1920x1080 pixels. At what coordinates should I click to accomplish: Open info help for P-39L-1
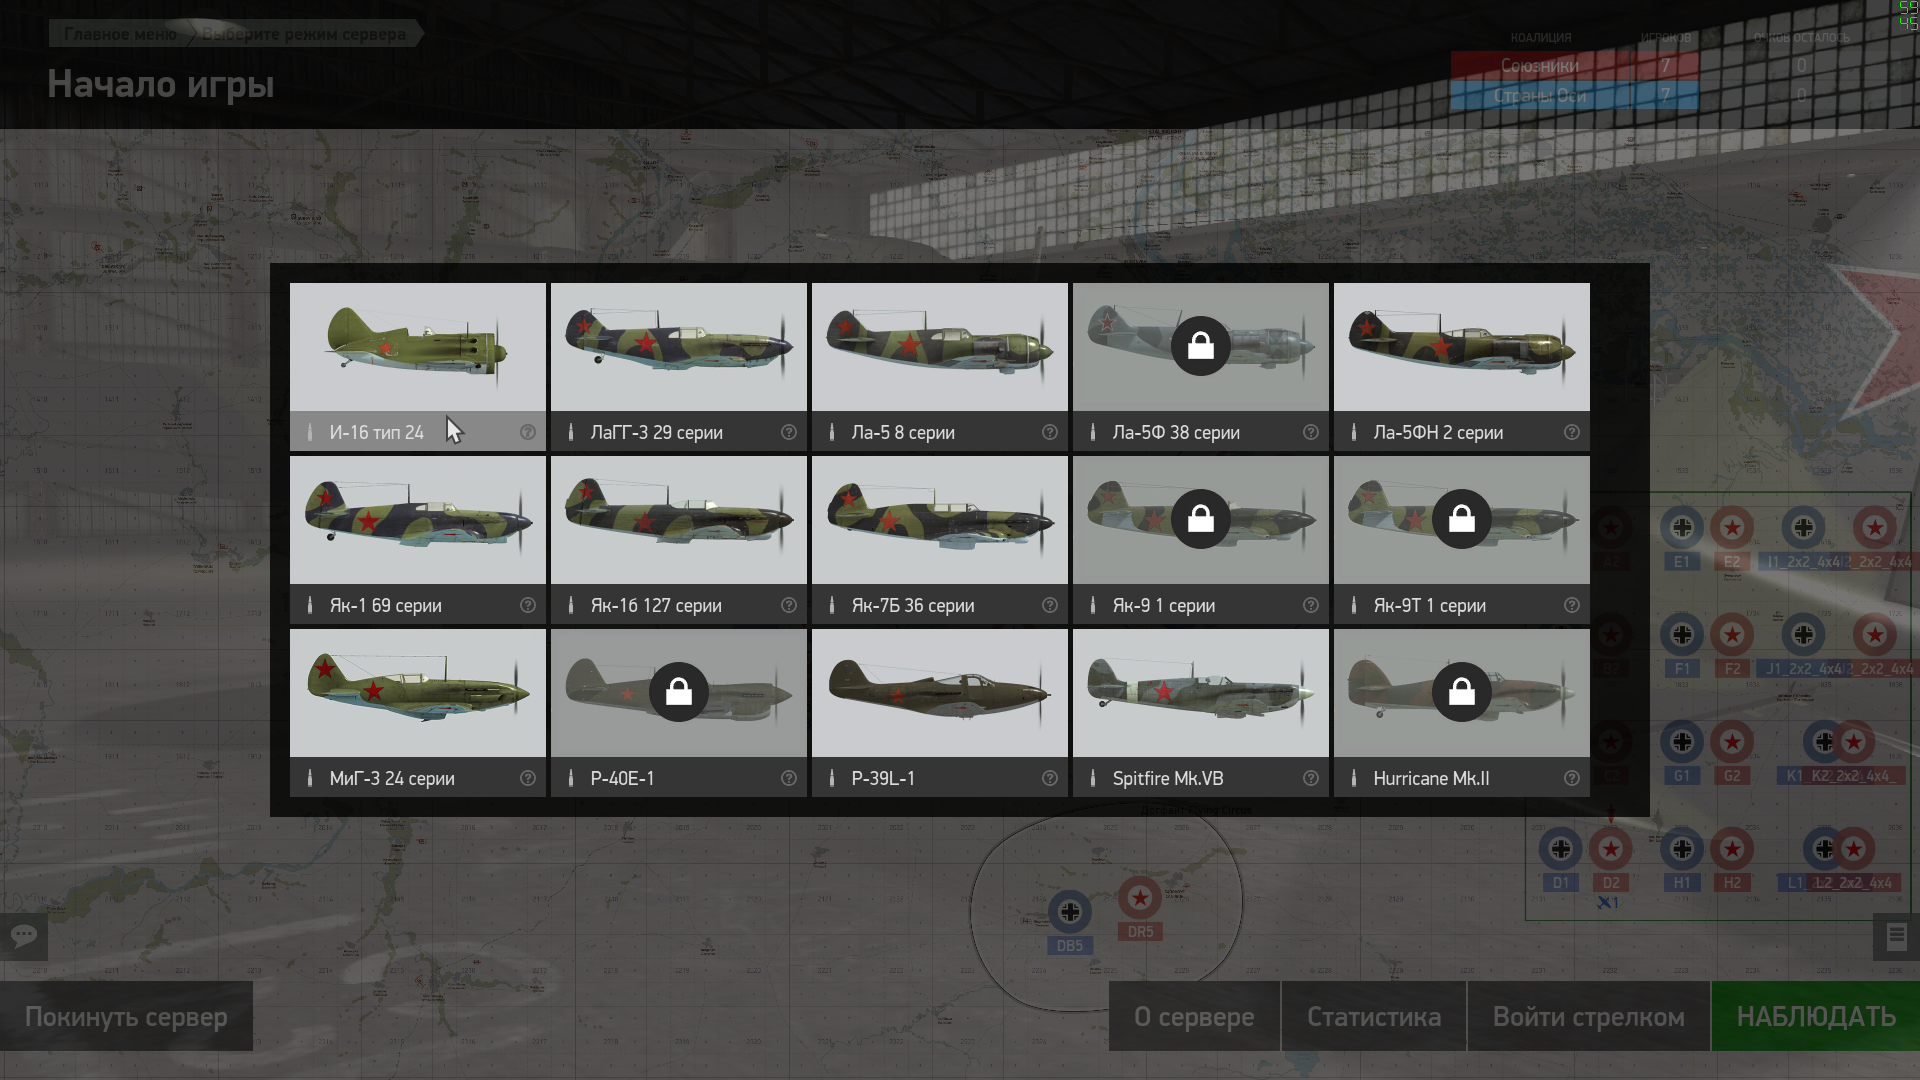[x=1049, y=778]
